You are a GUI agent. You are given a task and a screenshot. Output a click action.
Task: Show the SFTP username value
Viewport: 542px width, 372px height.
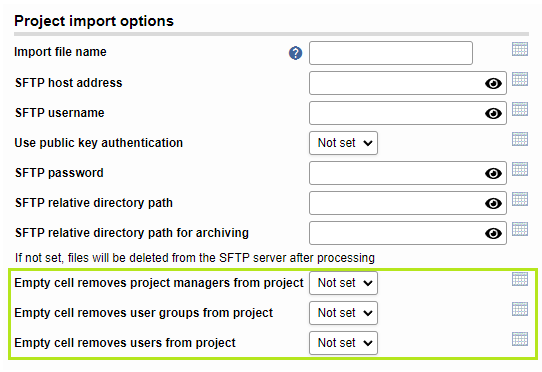493,113
